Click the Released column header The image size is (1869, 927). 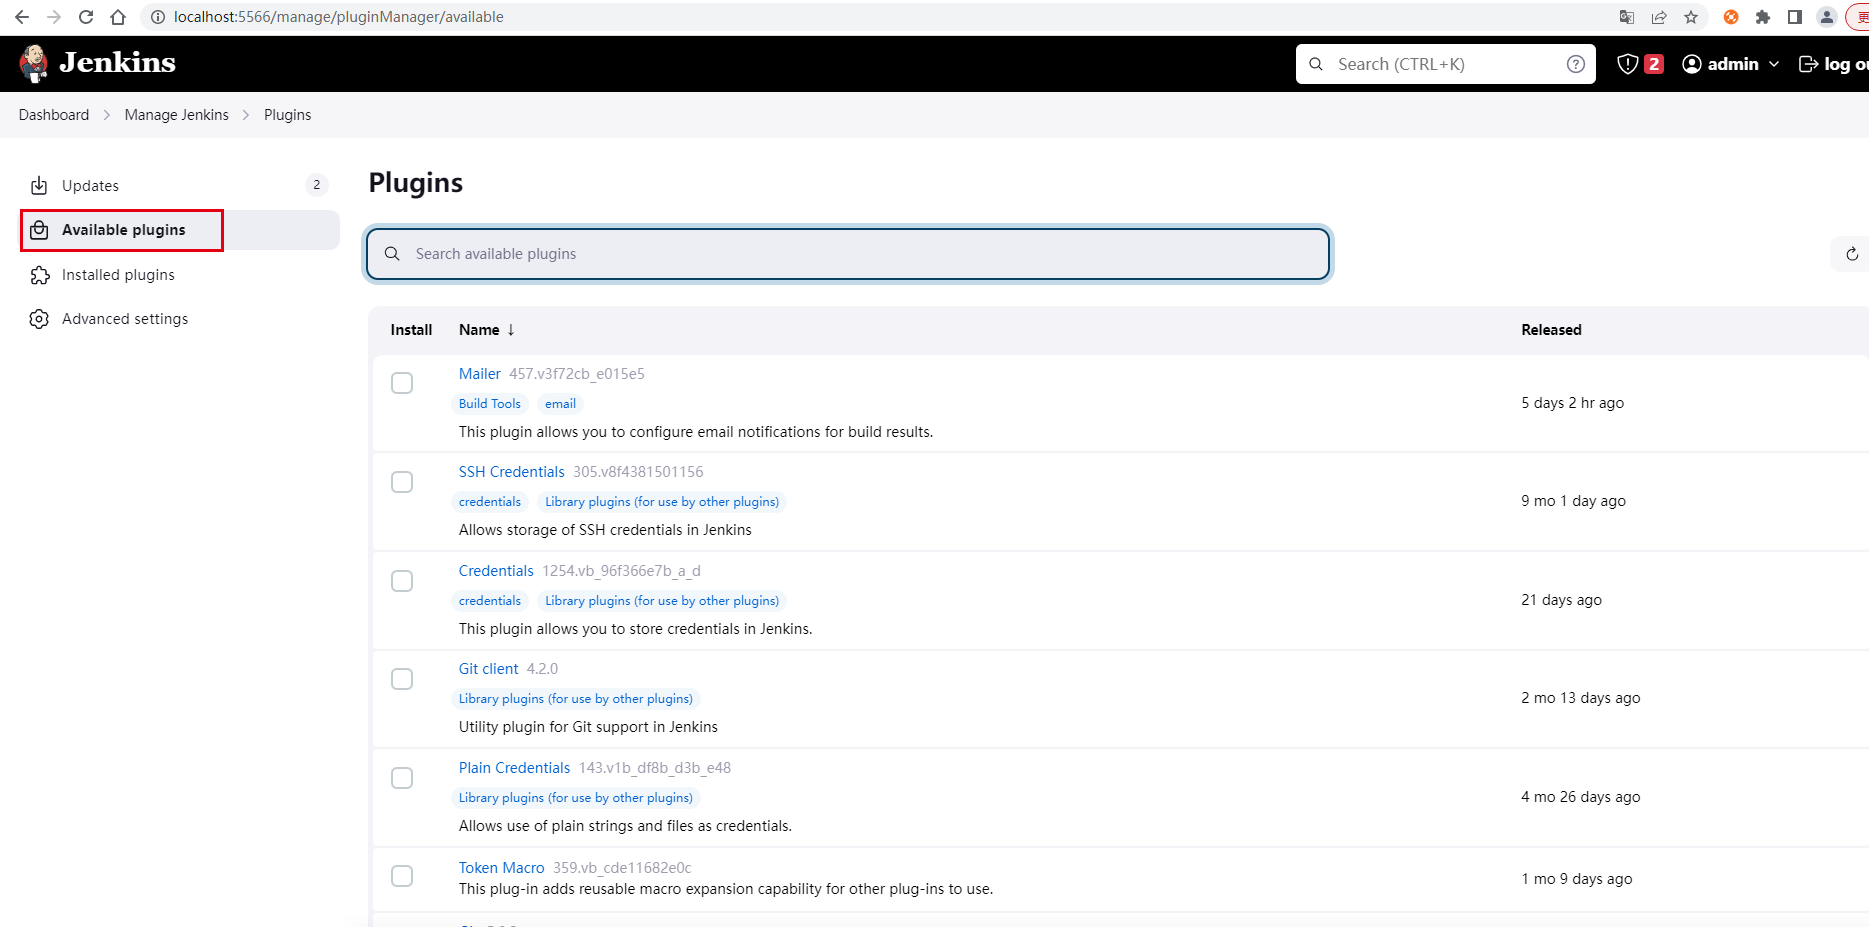coord(1551,330)
